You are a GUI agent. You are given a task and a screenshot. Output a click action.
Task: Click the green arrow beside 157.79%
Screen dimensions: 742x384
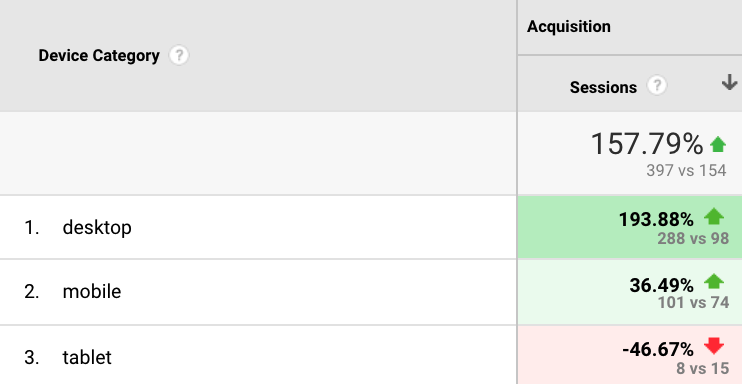718,144
